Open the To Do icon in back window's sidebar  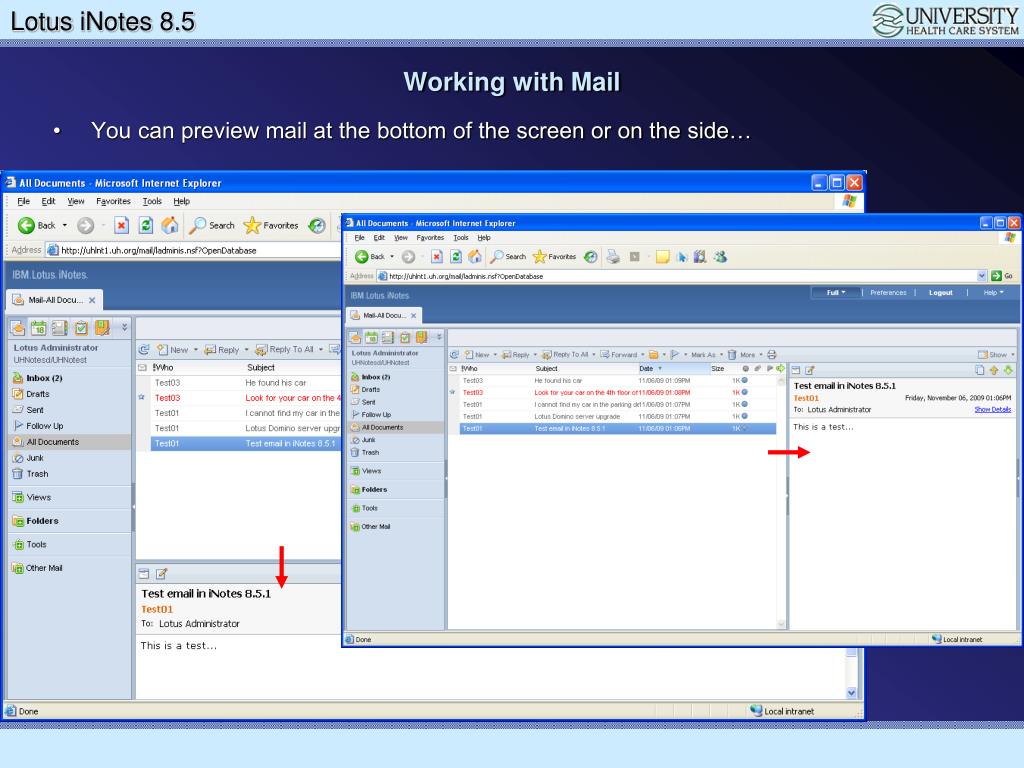(x=80, y=328)
